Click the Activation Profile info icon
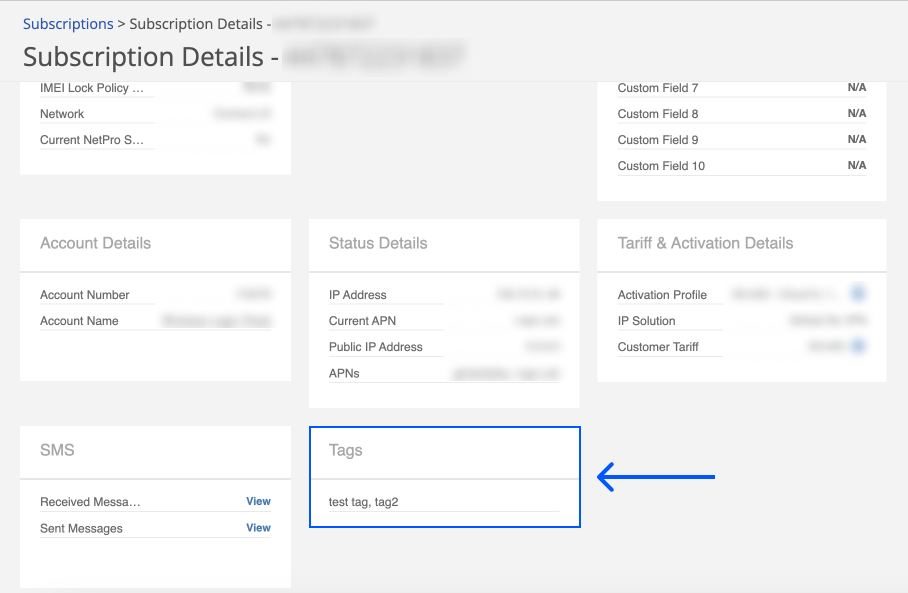908x593 pixels. [x=858, y=294]
